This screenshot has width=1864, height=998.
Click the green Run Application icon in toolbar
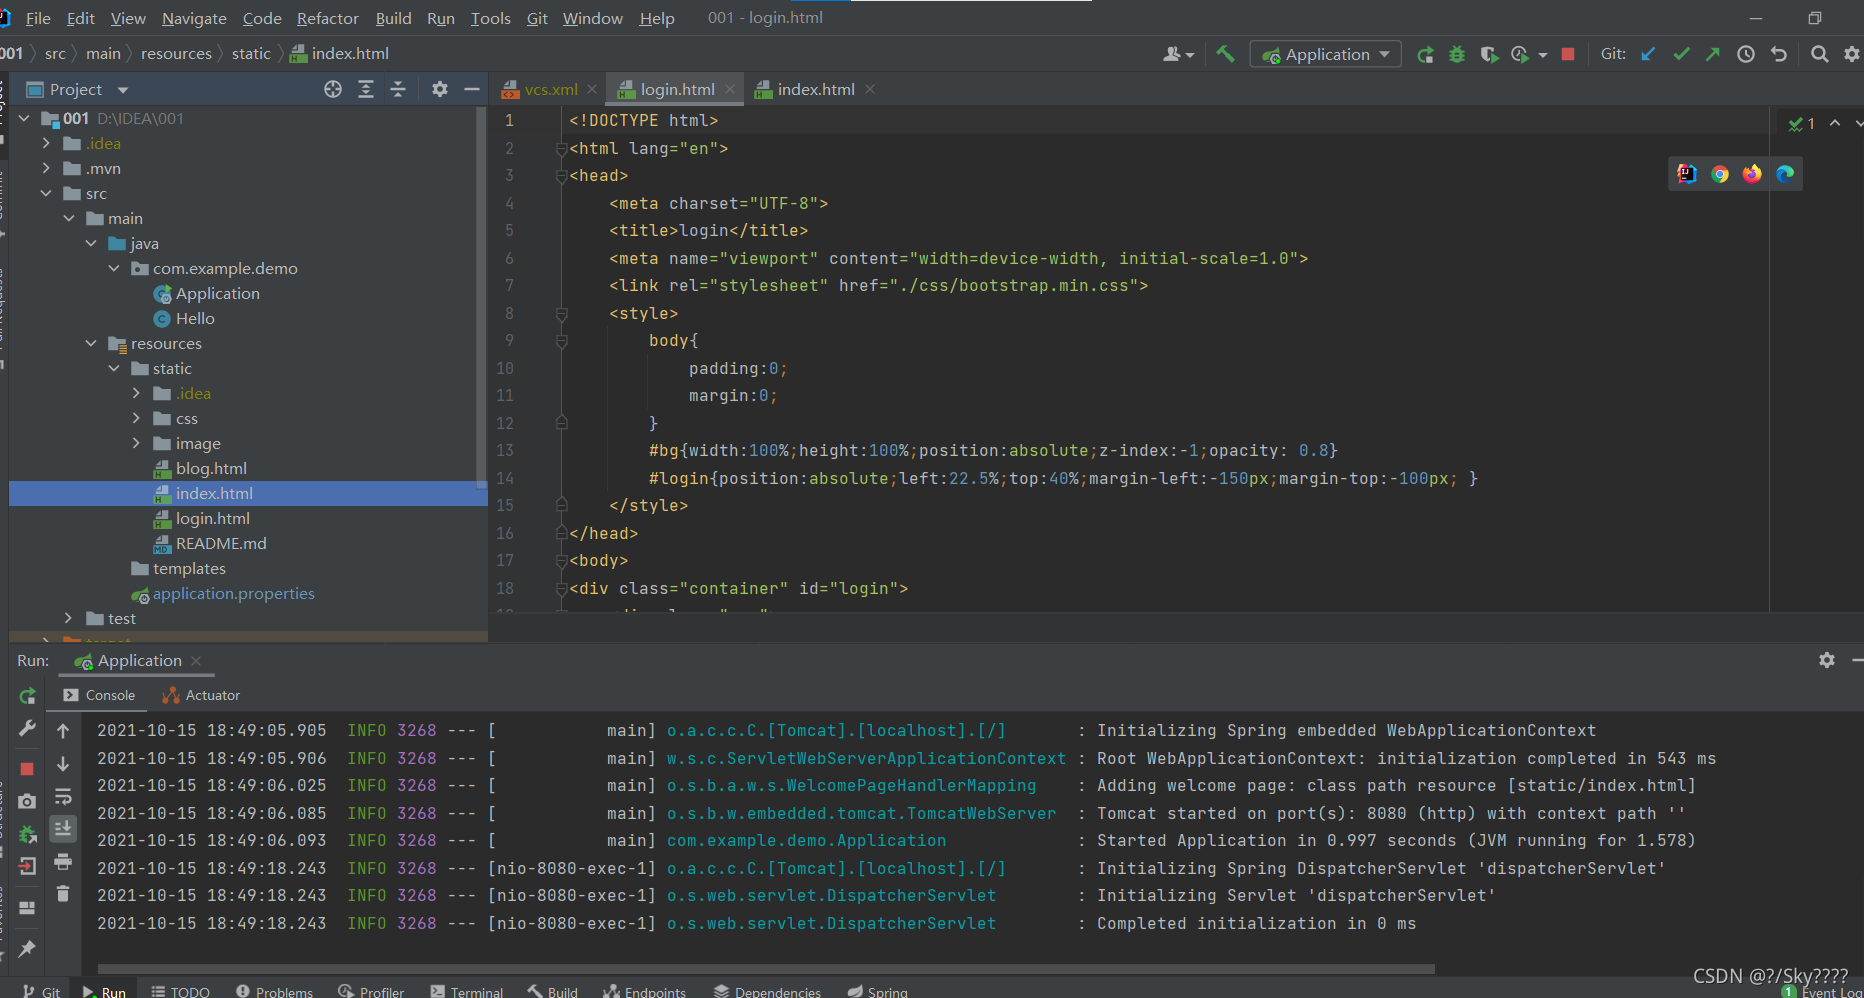click(x=1425, y=55)
